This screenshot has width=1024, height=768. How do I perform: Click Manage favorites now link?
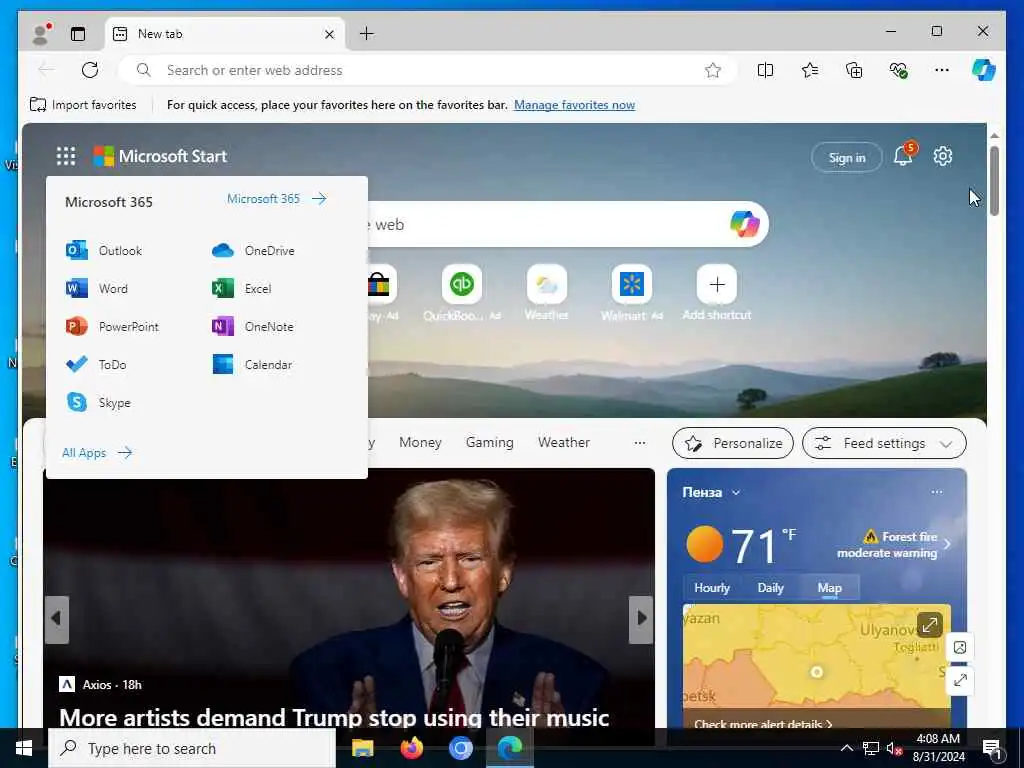point(574,104)
